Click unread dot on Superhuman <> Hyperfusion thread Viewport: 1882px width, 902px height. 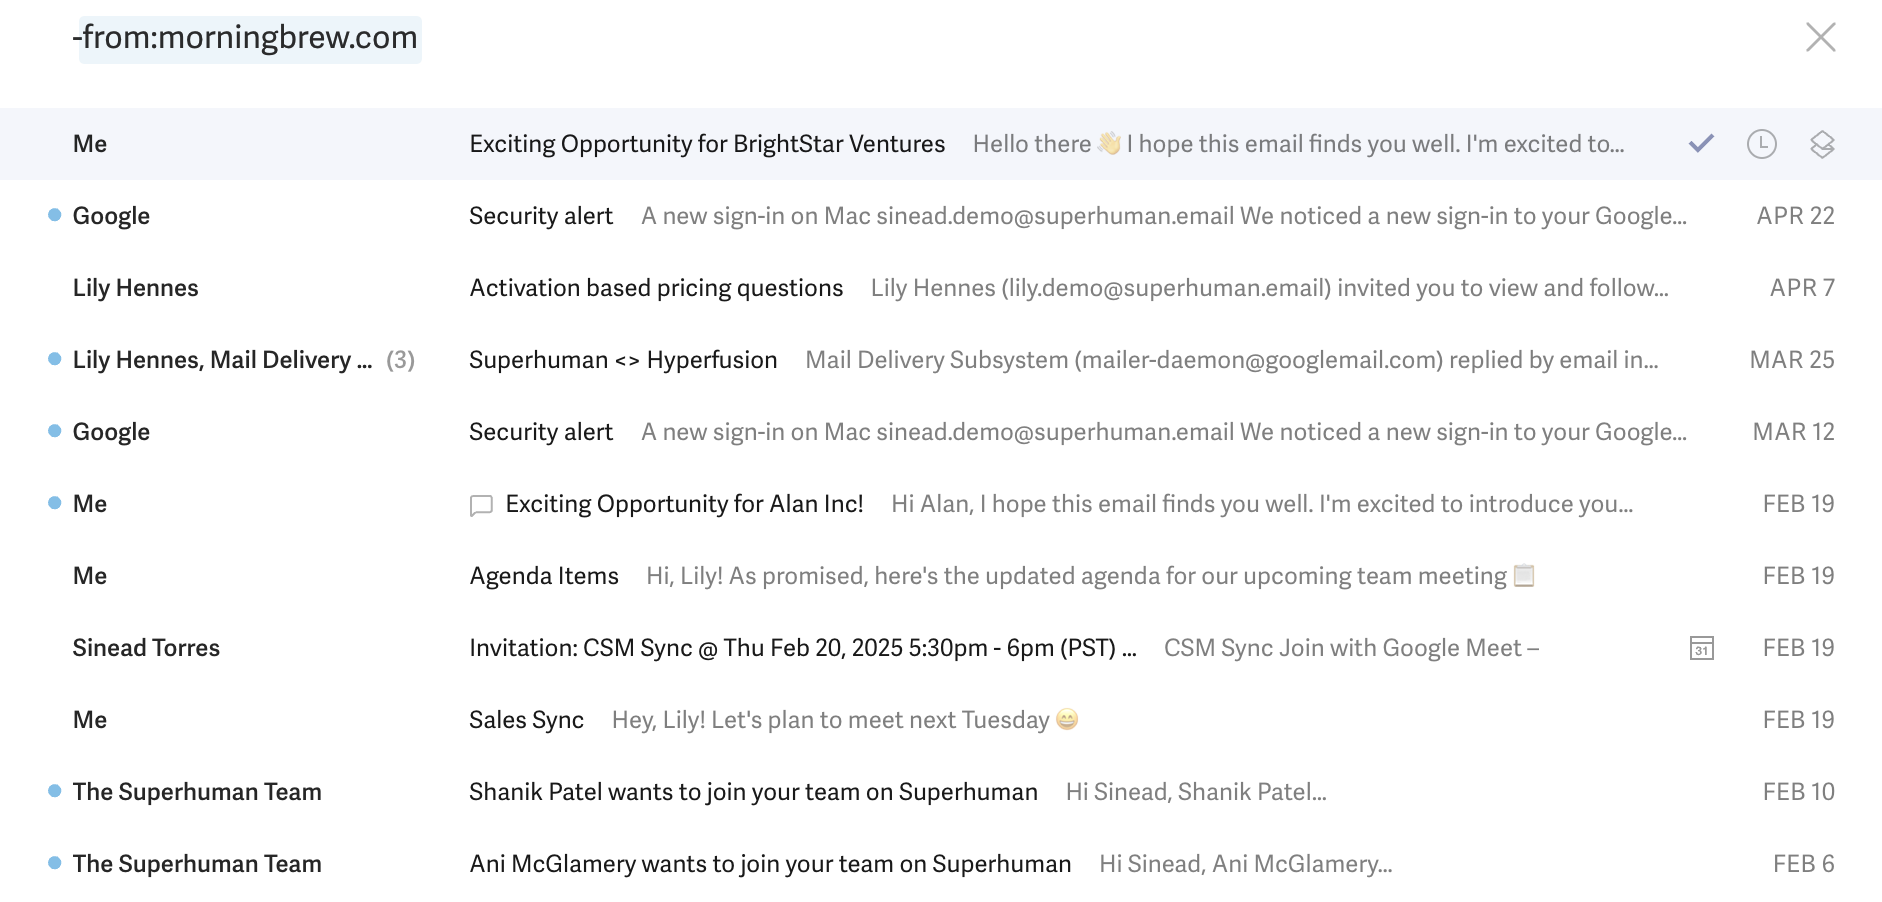click(x=55, y=359)
